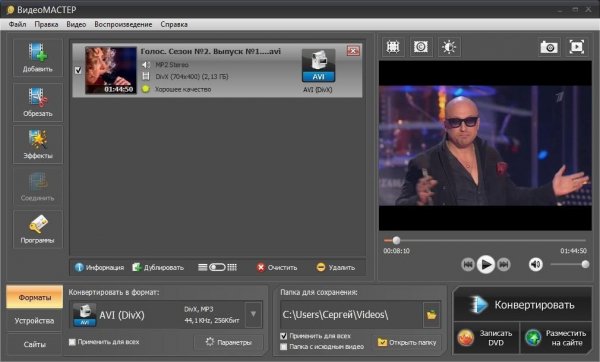
Task: Click the video thumbnail in the list
Action: (111, 70)
